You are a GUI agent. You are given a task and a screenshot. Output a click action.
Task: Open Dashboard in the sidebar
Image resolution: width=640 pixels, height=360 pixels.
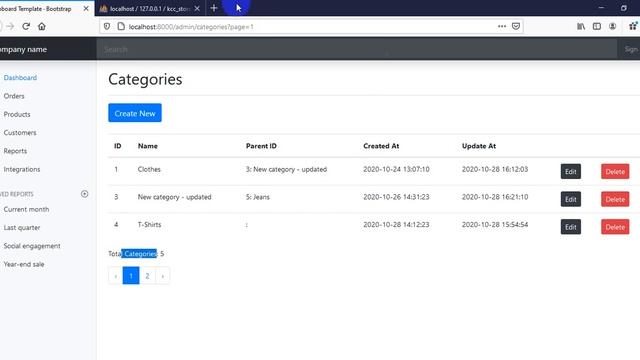point(20,78)
